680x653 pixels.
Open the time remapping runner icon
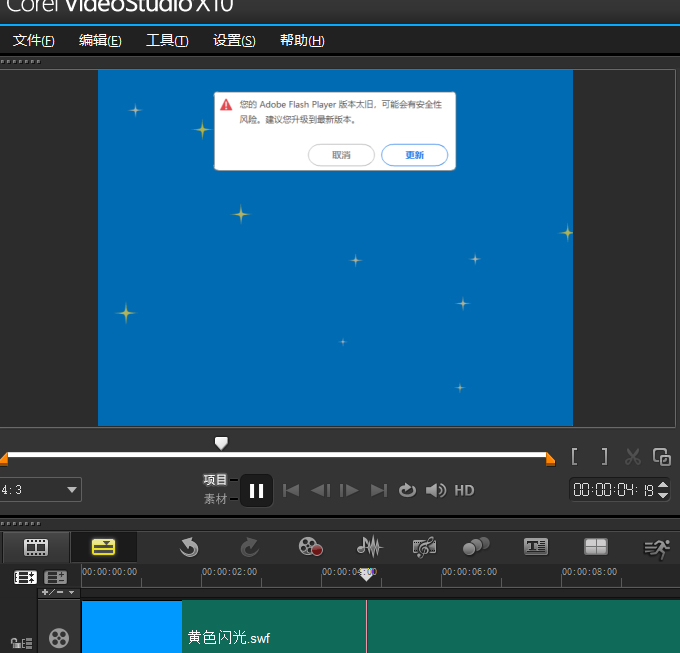coord(657,549)
